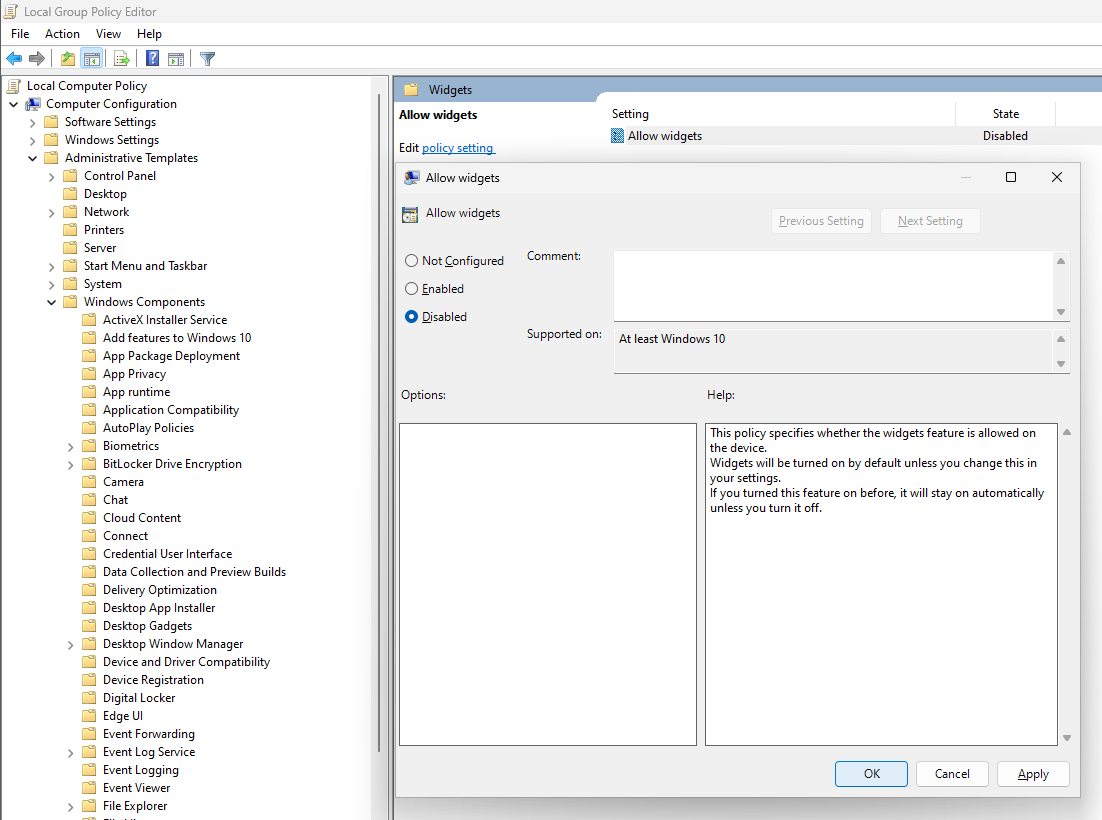Click the Allow widgets policy icon in list

[617, 136]
